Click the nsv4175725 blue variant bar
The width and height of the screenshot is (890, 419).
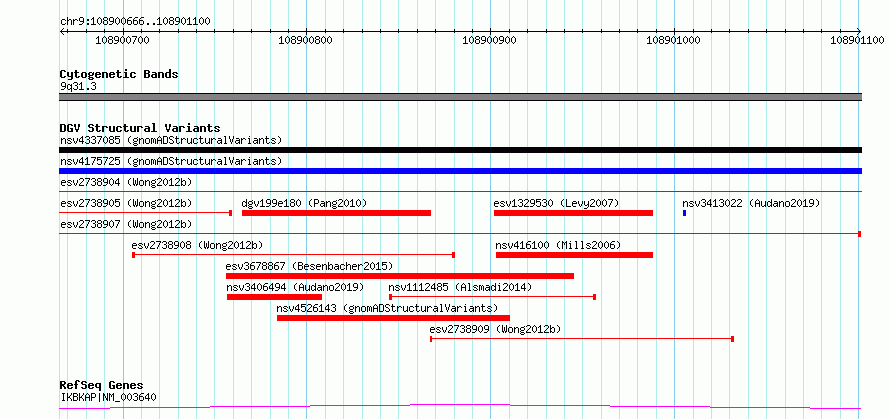[460, 171]
